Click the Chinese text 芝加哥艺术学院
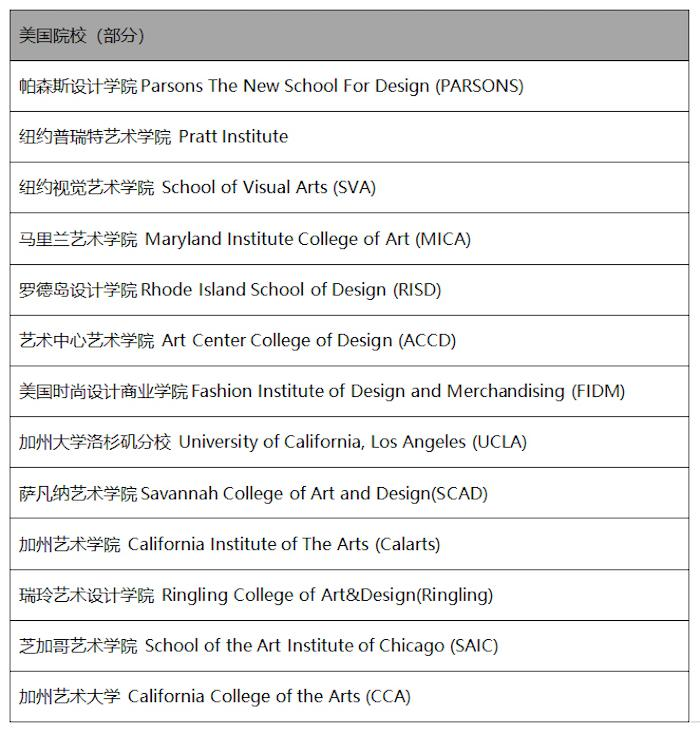700x733 pixels. (78, 646)
